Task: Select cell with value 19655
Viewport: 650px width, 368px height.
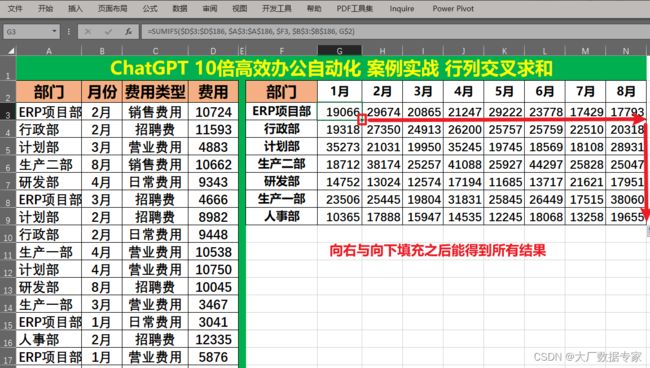Action: [626, 217]
